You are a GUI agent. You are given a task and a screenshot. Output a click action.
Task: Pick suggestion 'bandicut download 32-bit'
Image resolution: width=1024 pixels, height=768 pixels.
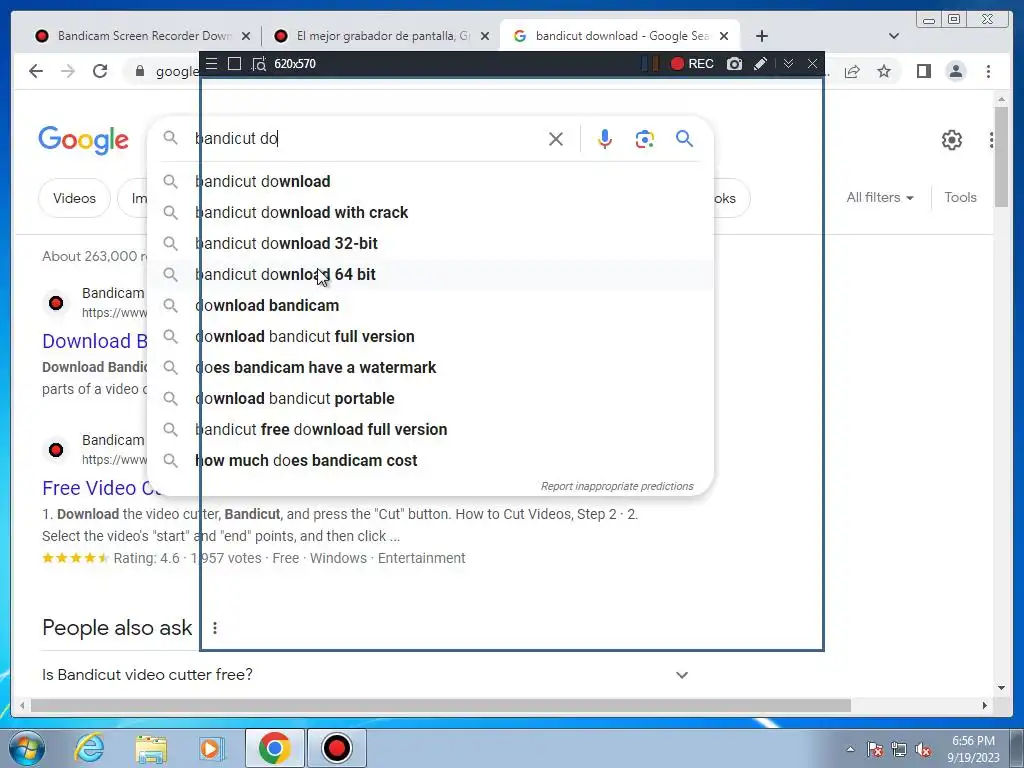click(x=431, y=244)
